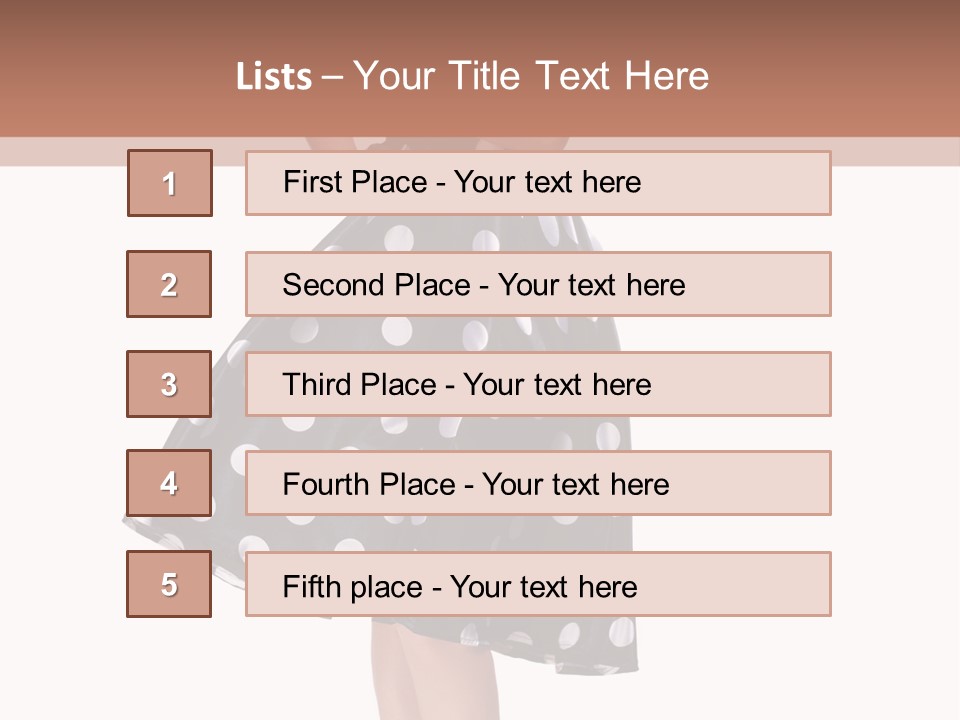The height and width of the screenshot is (720, 960).
Task: Click the bold word 'Lists' in title
Action: (273, 77)
